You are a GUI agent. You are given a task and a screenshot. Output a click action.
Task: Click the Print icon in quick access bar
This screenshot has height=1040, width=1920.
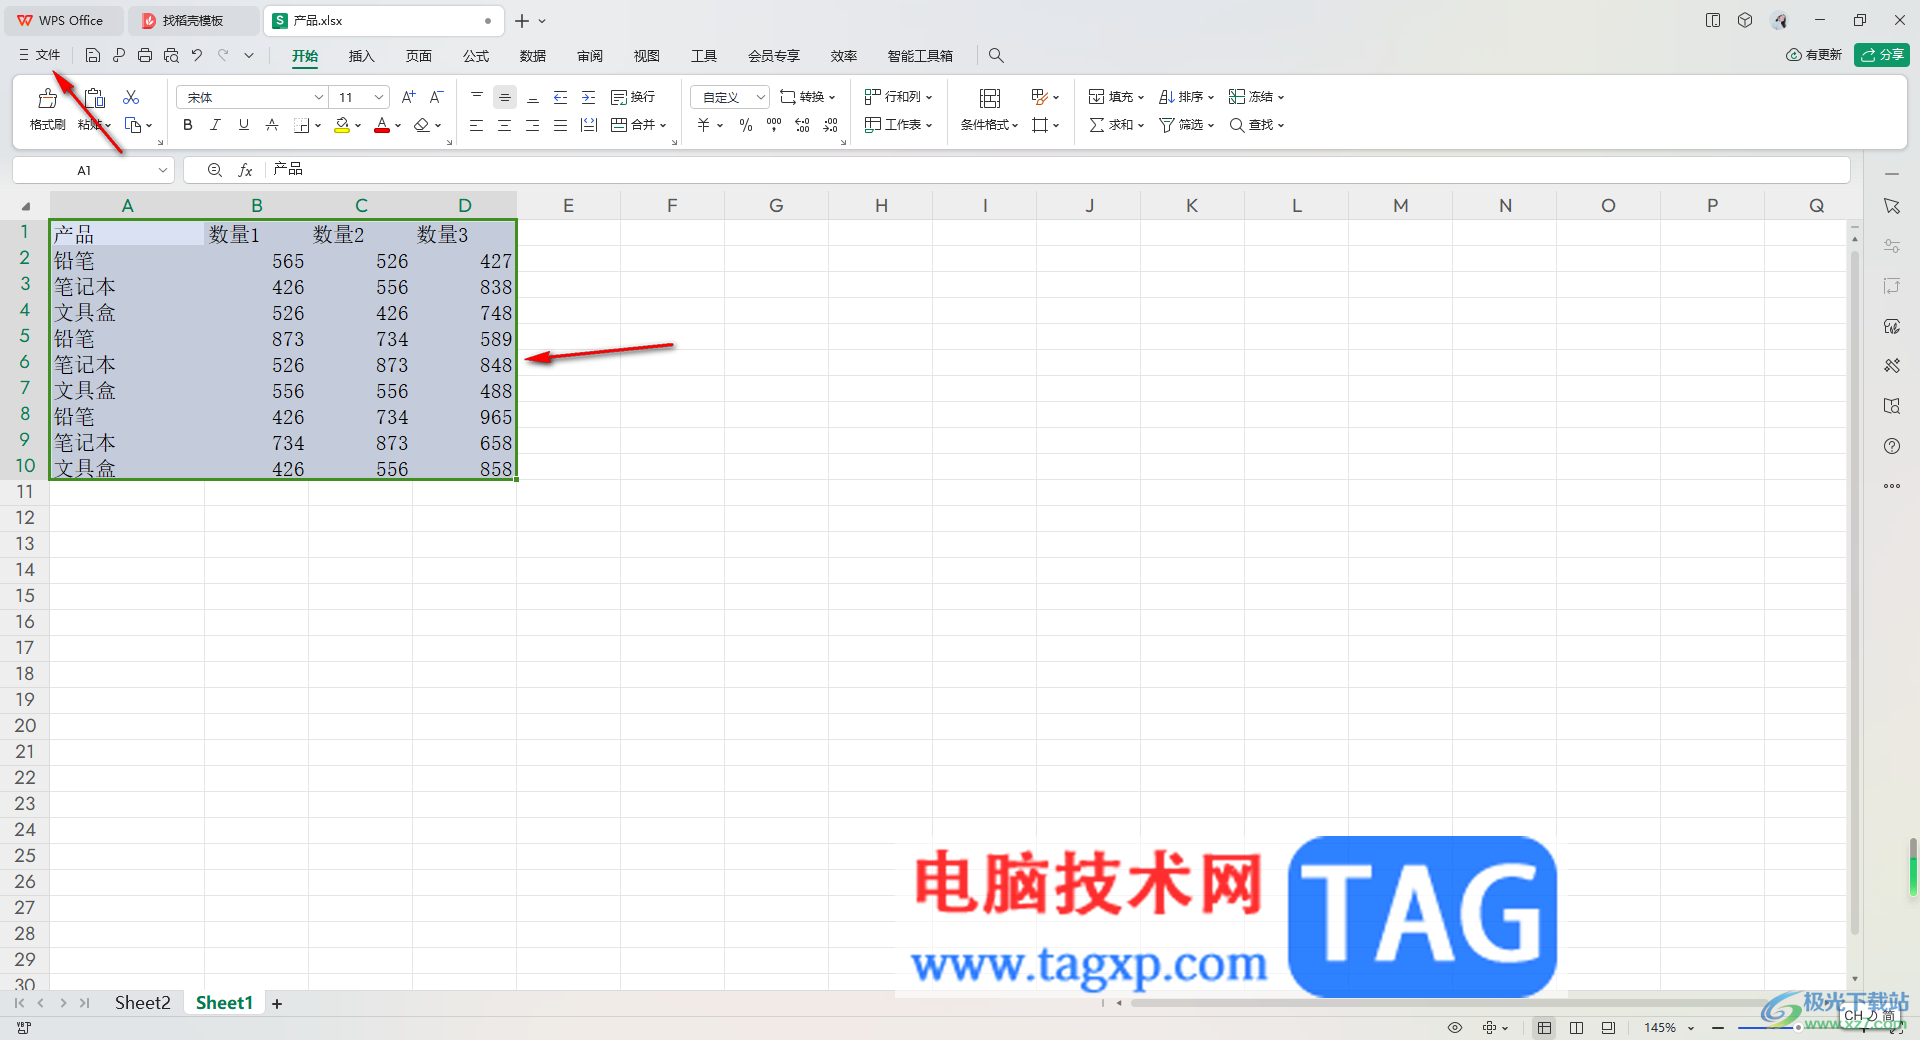(x=145, y=56)
